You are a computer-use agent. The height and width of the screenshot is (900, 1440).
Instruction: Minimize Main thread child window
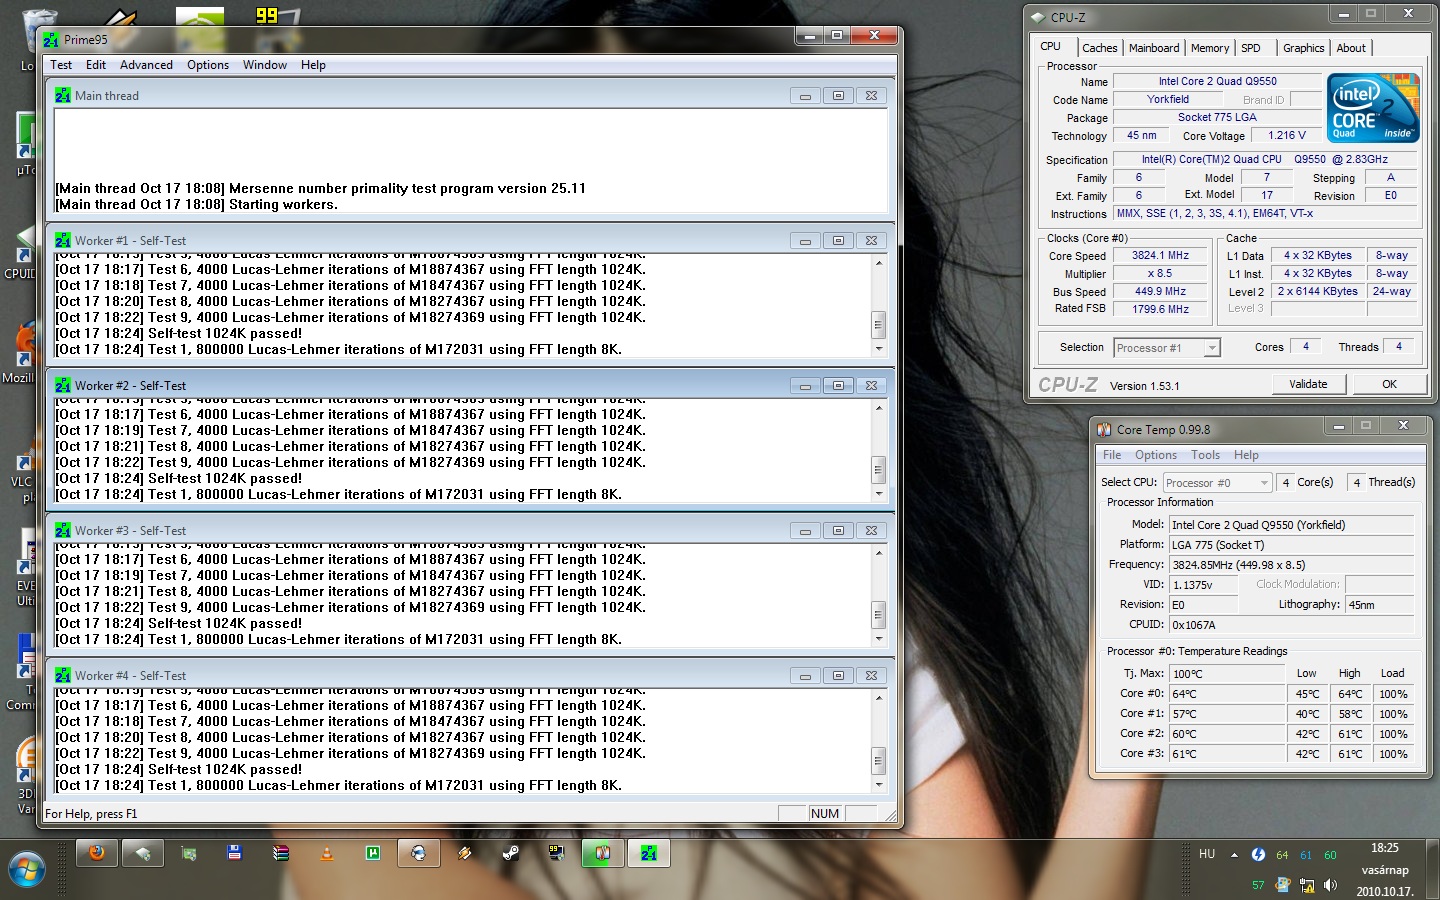[x=805, y=95]
